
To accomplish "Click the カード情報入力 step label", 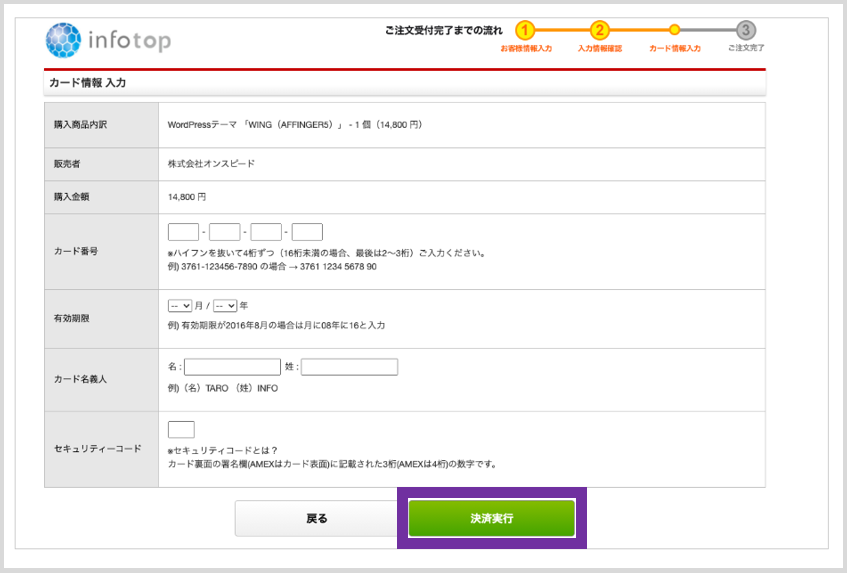I will click(x=675, y=49).
